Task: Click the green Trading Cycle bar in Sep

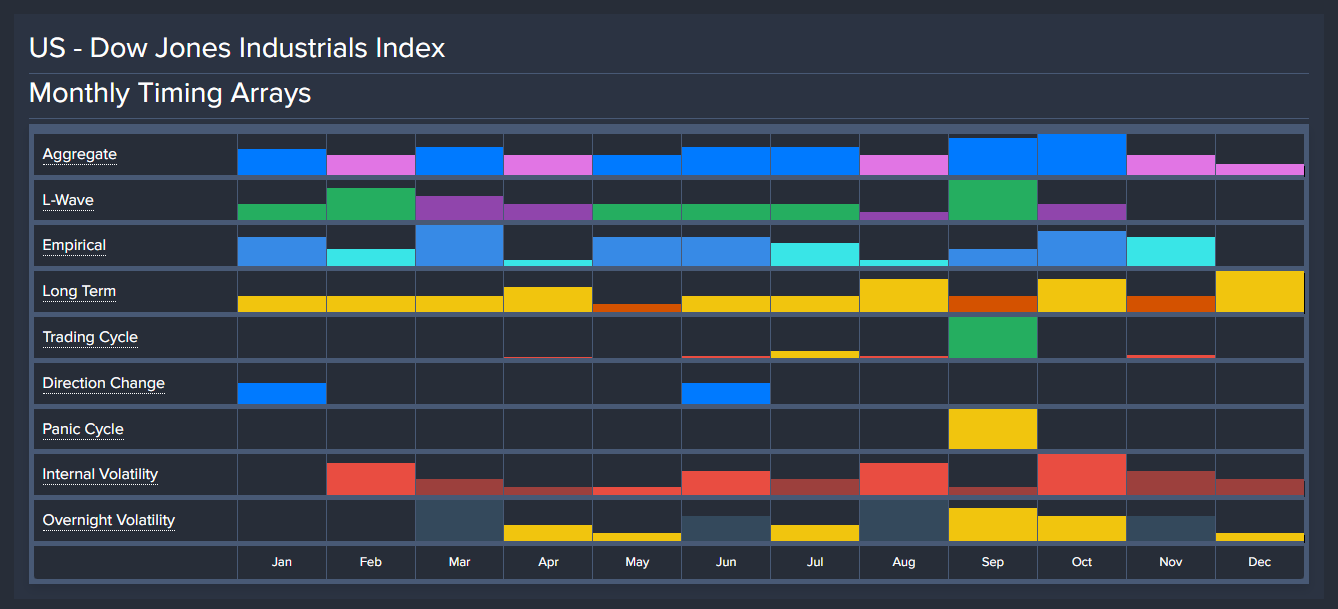Action: click(993, 337)
